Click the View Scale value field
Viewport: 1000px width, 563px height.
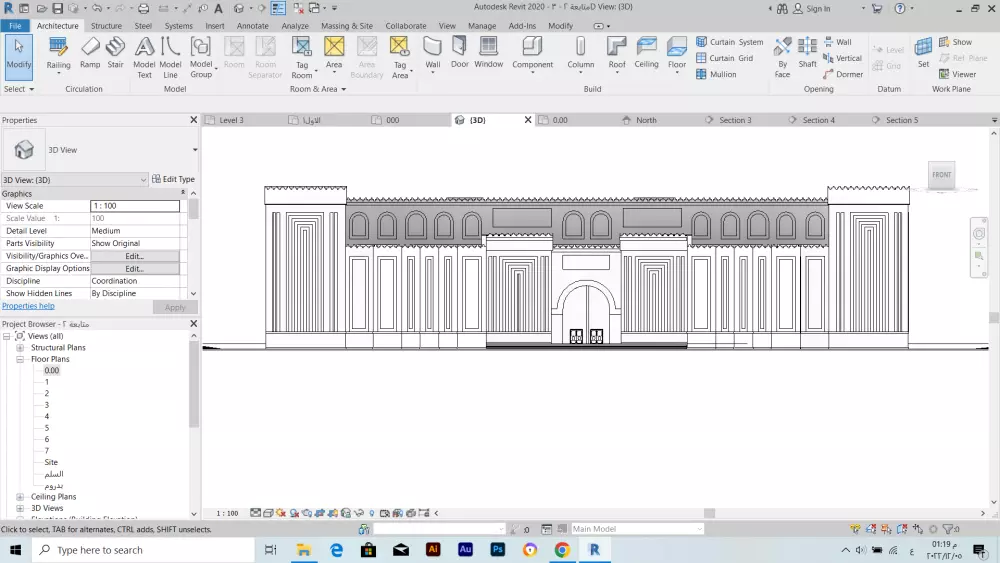point(134,206)
